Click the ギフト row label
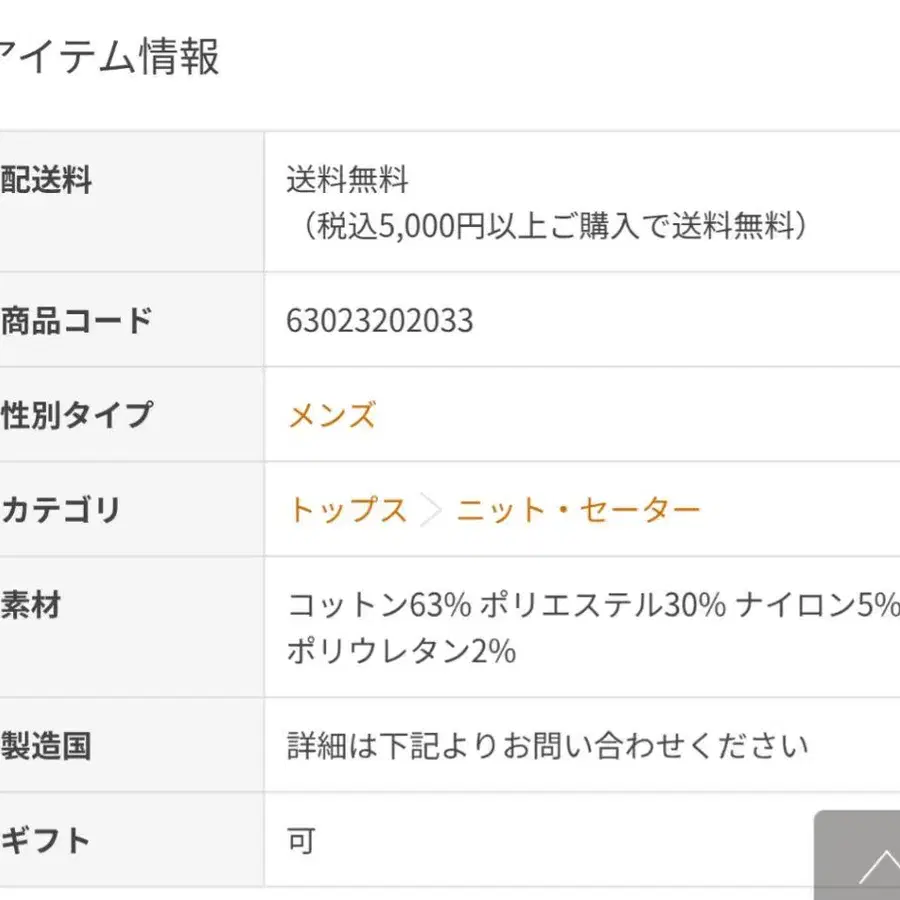 click(x=45, y=840)
